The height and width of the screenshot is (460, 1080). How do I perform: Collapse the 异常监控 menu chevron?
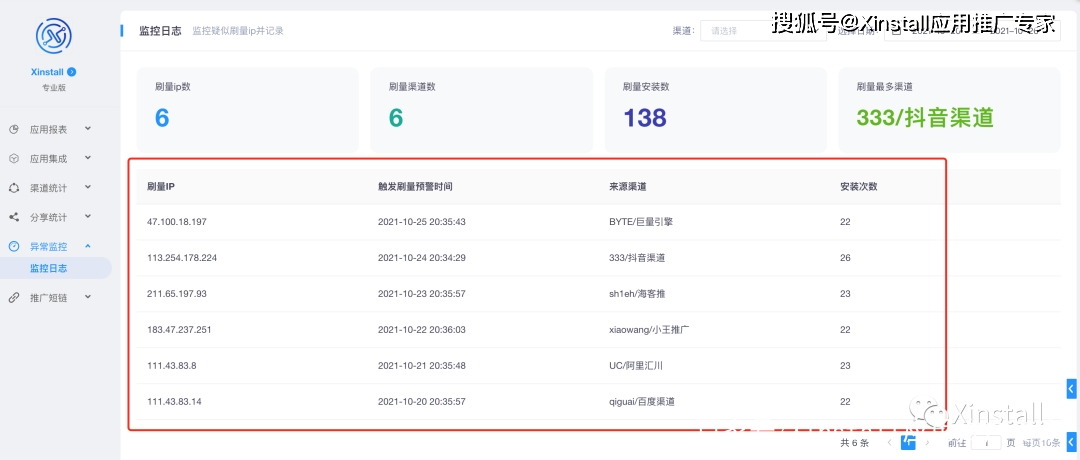pos(87,246)
